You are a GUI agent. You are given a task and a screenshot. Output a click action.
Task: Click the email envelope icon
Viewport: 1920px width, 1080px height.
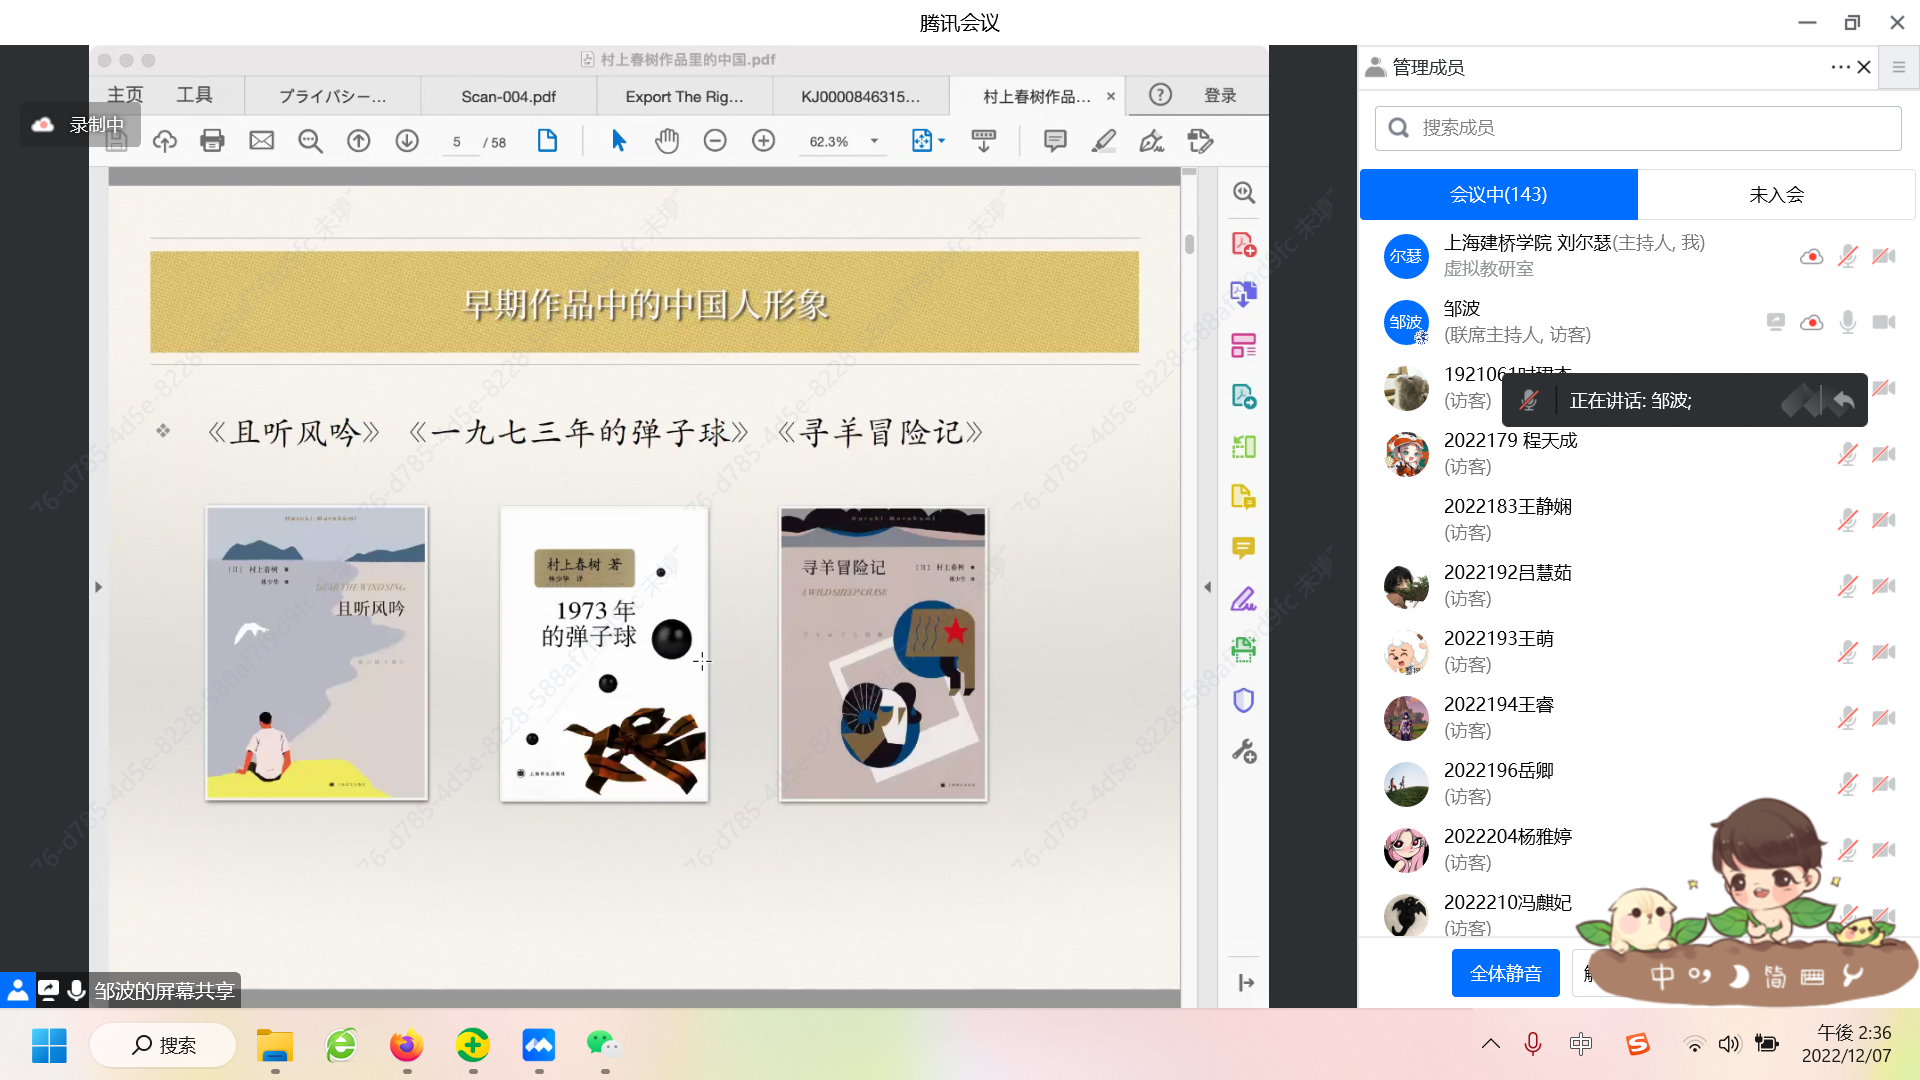tap(261, 141)
